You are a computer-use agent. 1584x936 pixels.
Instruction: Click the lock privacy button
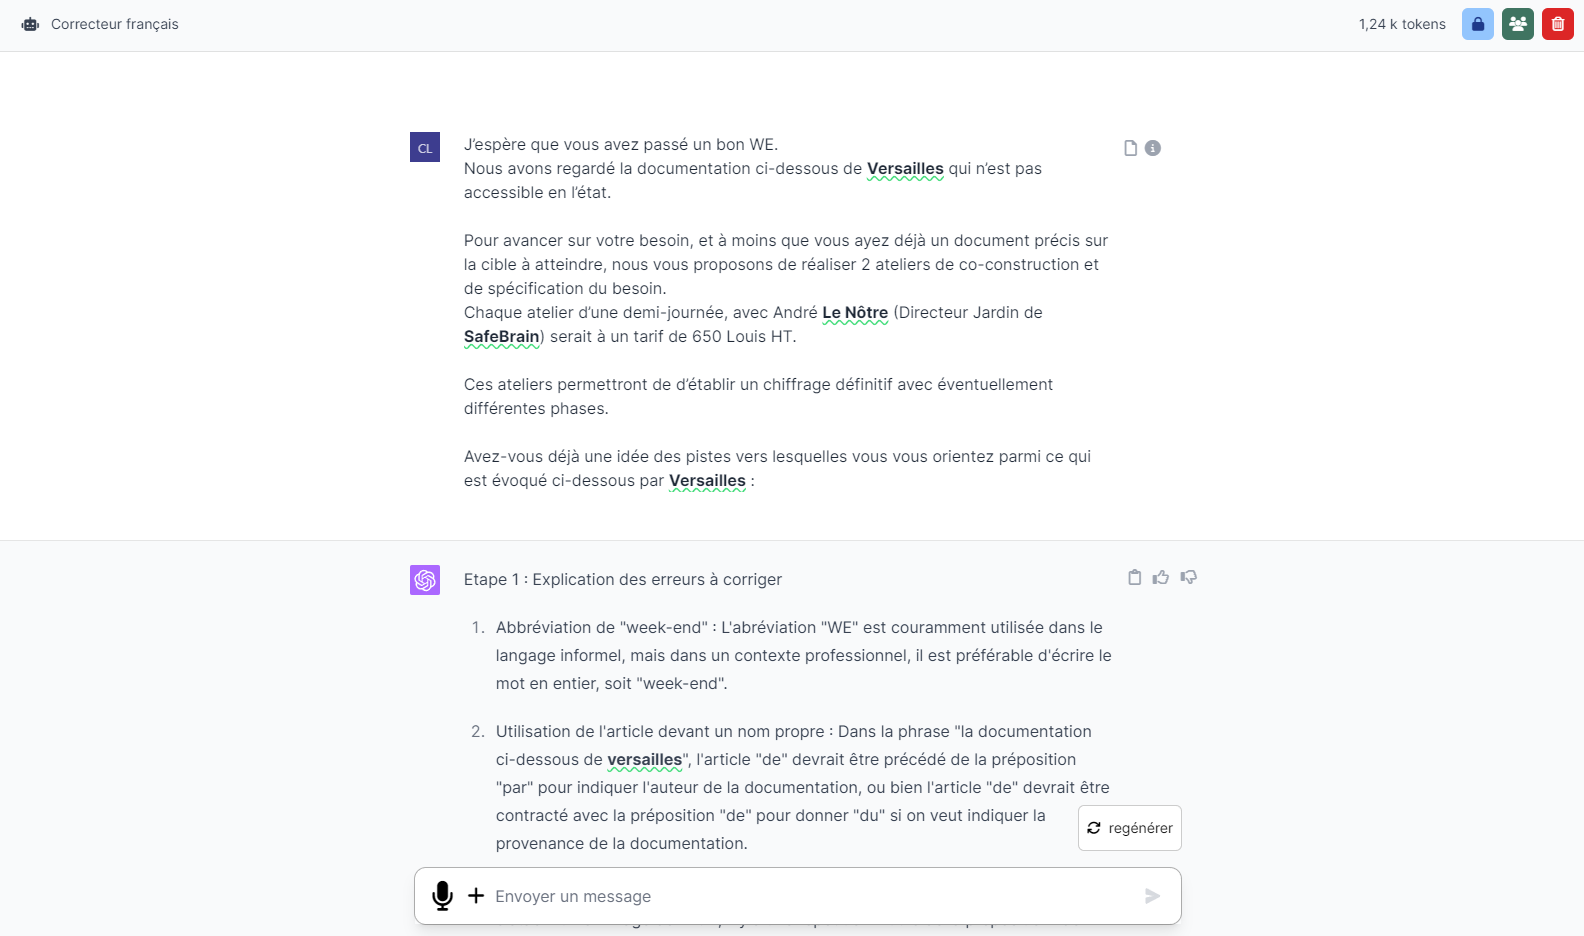(1477, 24)
